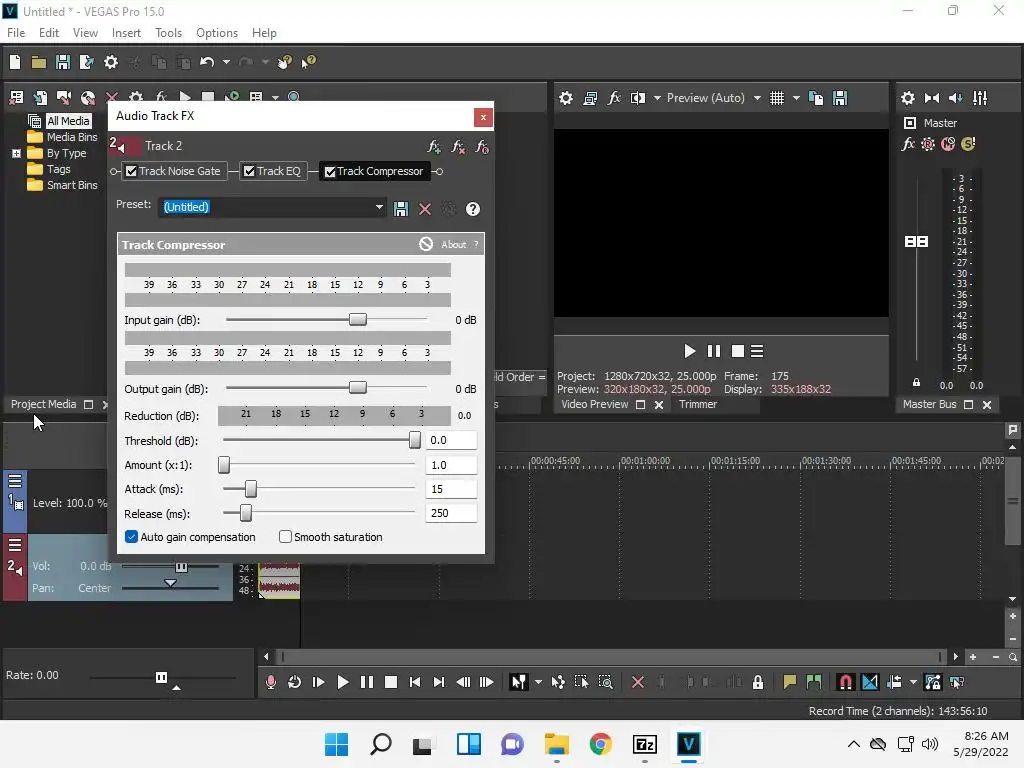Pause the video preview

point(714,351)
